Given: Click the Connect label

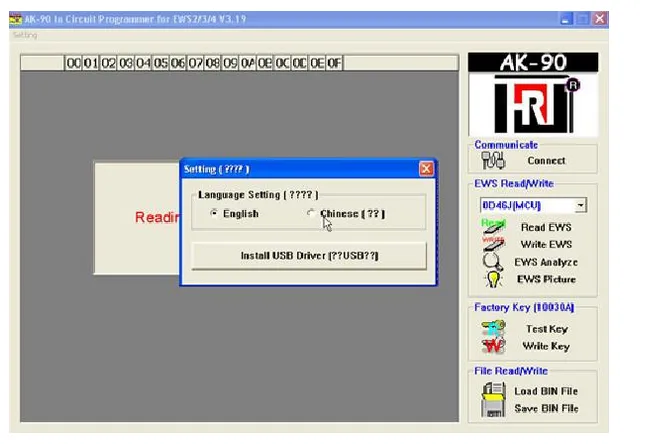Looking at the screenshot, I should click(x=546, y=161).
